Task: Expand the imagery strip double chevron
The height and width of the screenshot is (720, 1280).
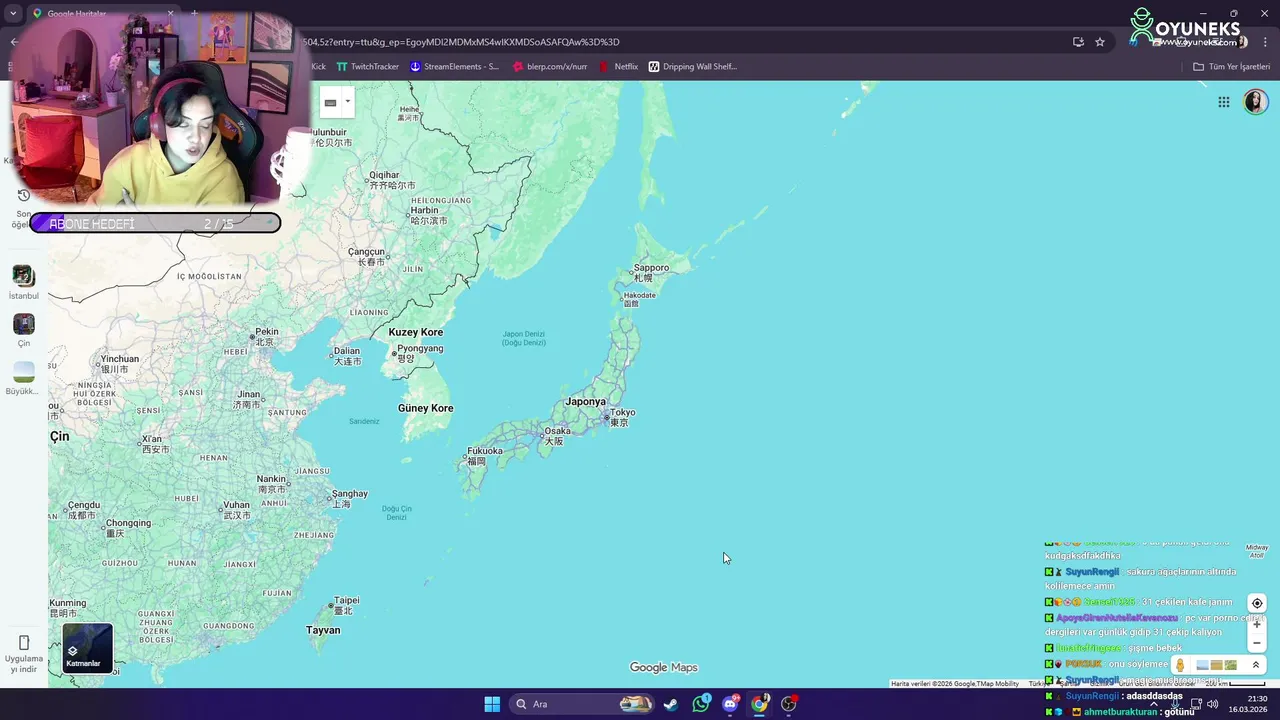Action: [x=1256, y=665]
